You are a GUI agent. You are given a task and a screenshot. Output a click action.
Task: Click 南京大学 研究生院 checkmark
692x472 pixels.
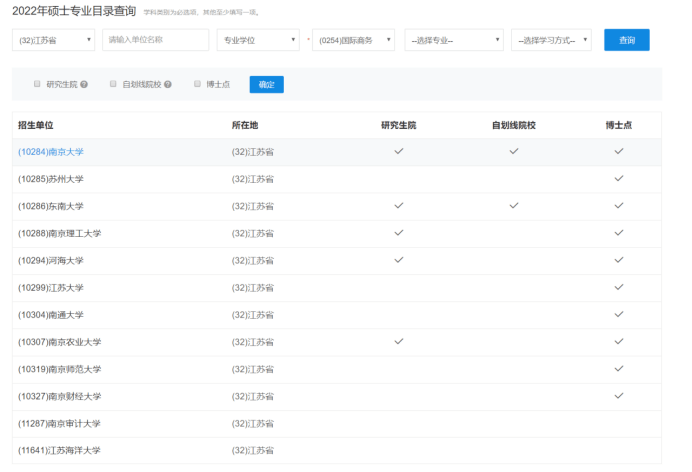399,151
